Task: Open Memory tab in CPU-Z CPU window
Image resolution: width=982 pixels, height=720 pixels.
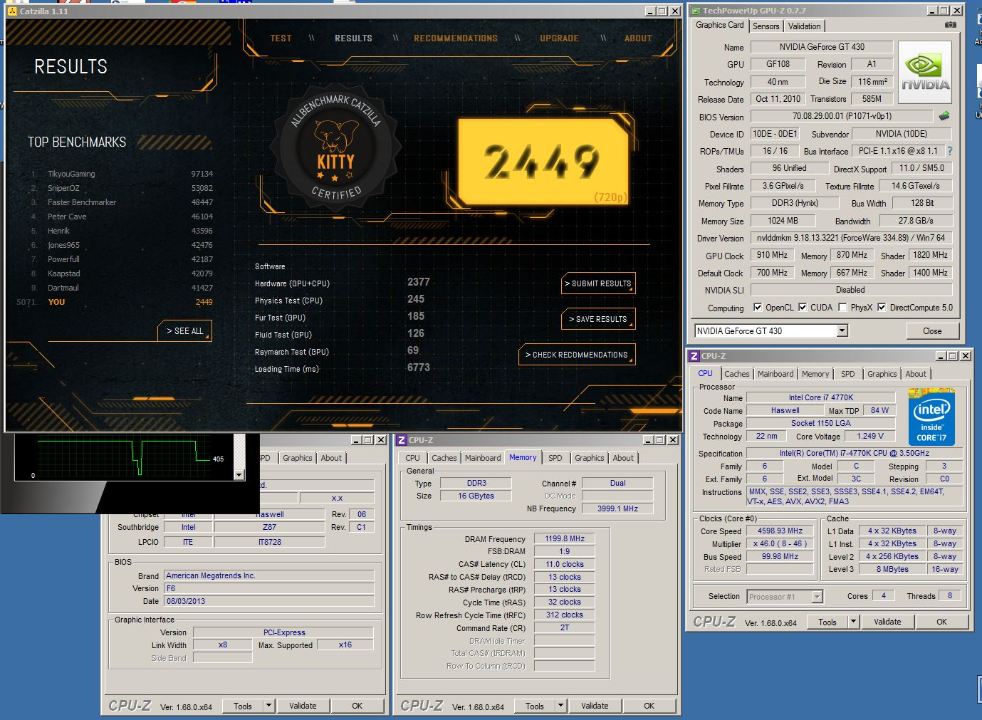Action: [x=815, y=374]
